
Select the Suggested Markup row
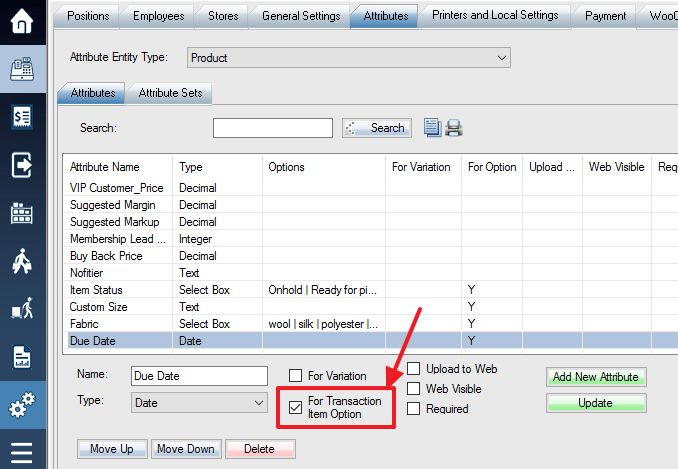tap(370, 222)
